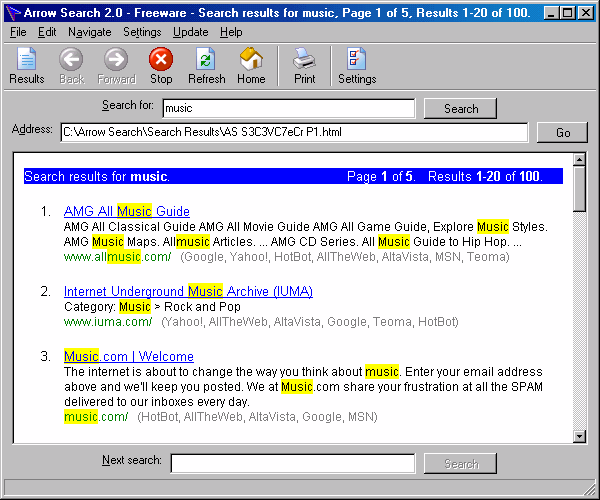Image resolution: width=600 pixels, height=500 pixels.
Task: Open the Navigate menu
Action: pyautogui.click(x=90, y=32)
